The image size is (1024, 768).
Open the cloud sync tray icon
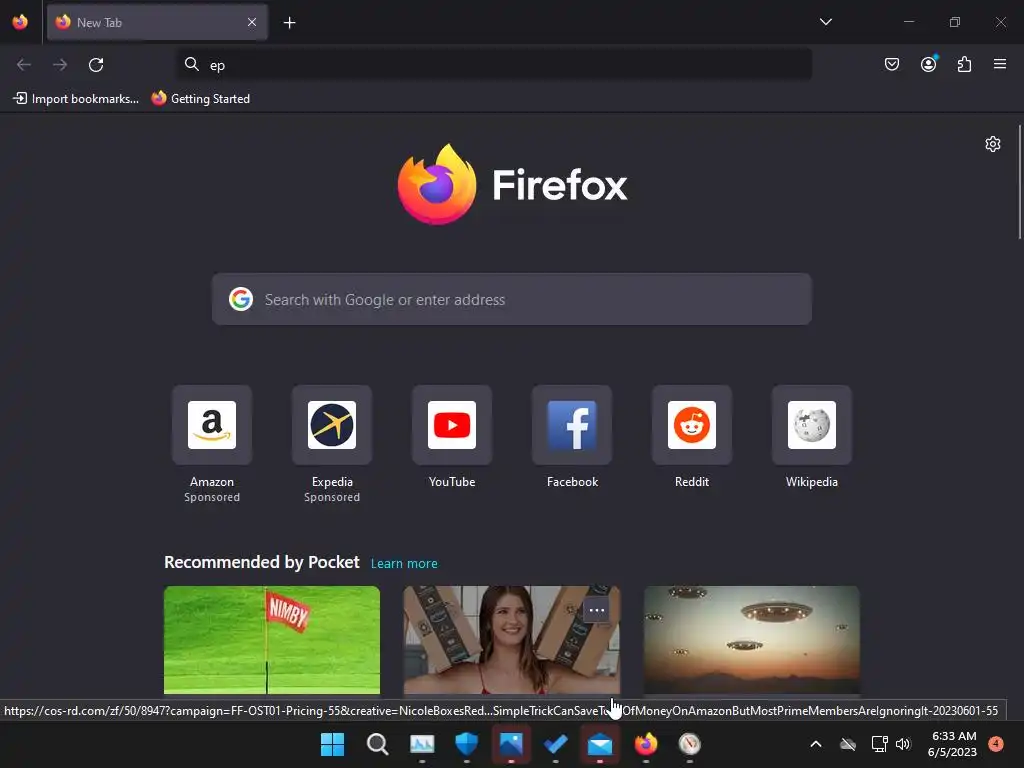(x=848, y=744)
